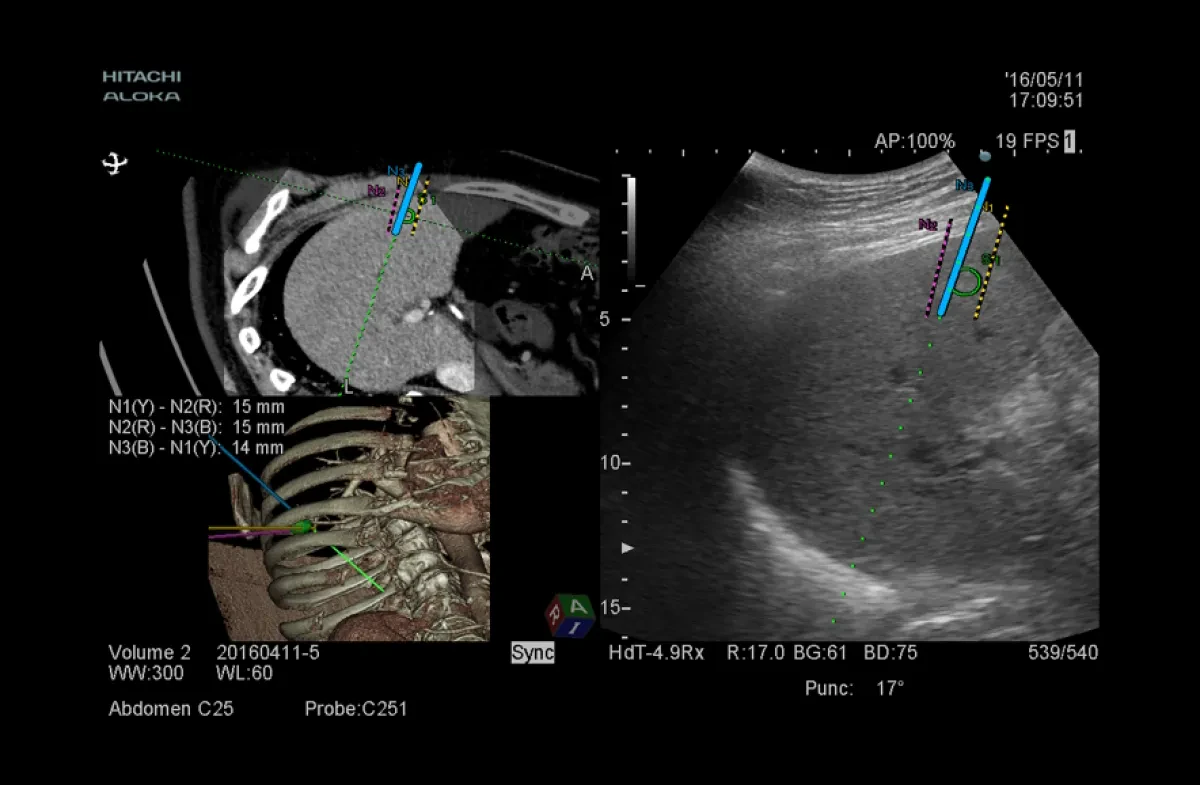Image resolution: width=1200 pixels, height=785 pixels.
Task: Click the green target circle on ultrasound
Action: (x=965, y=284)
